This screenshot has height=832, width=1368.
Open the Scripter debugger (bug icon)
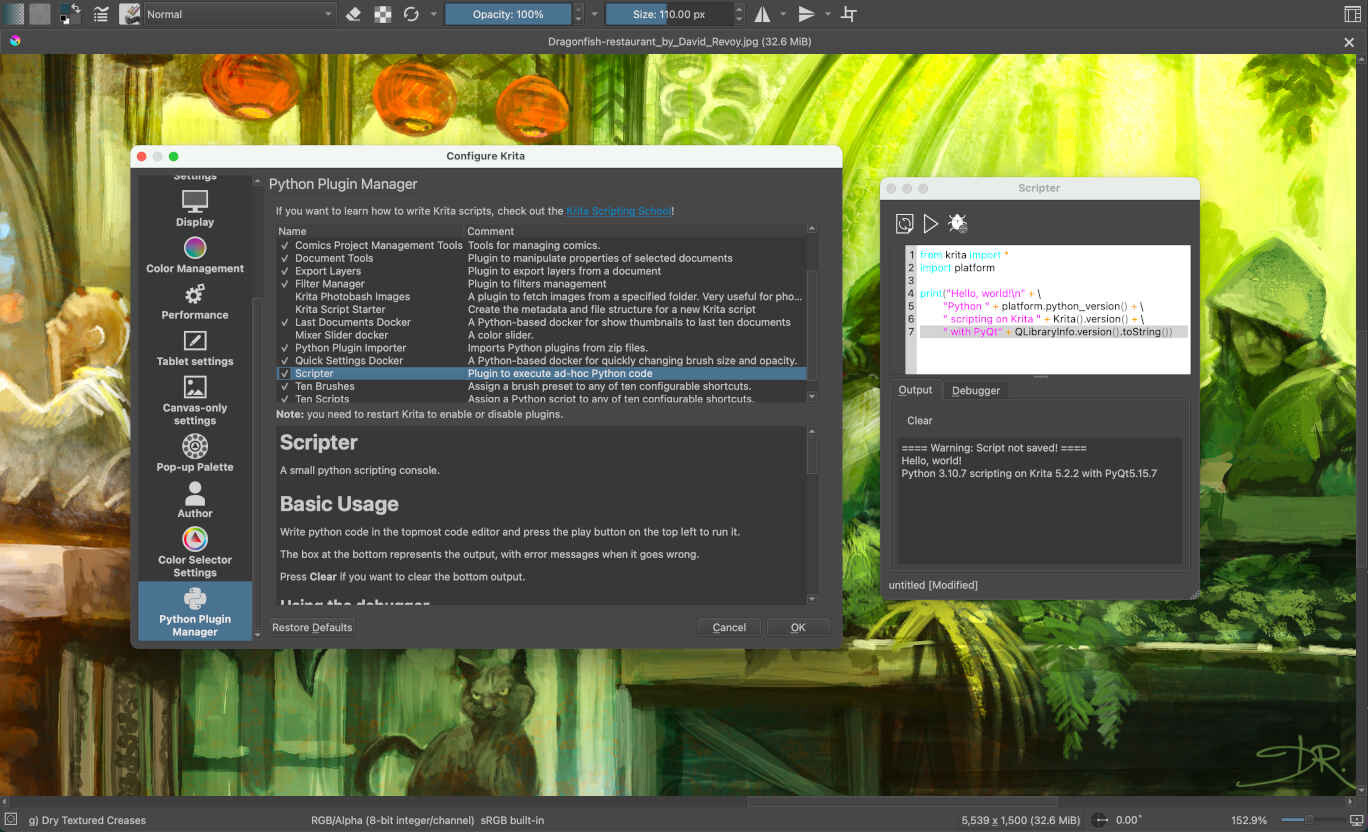[957, 223]
